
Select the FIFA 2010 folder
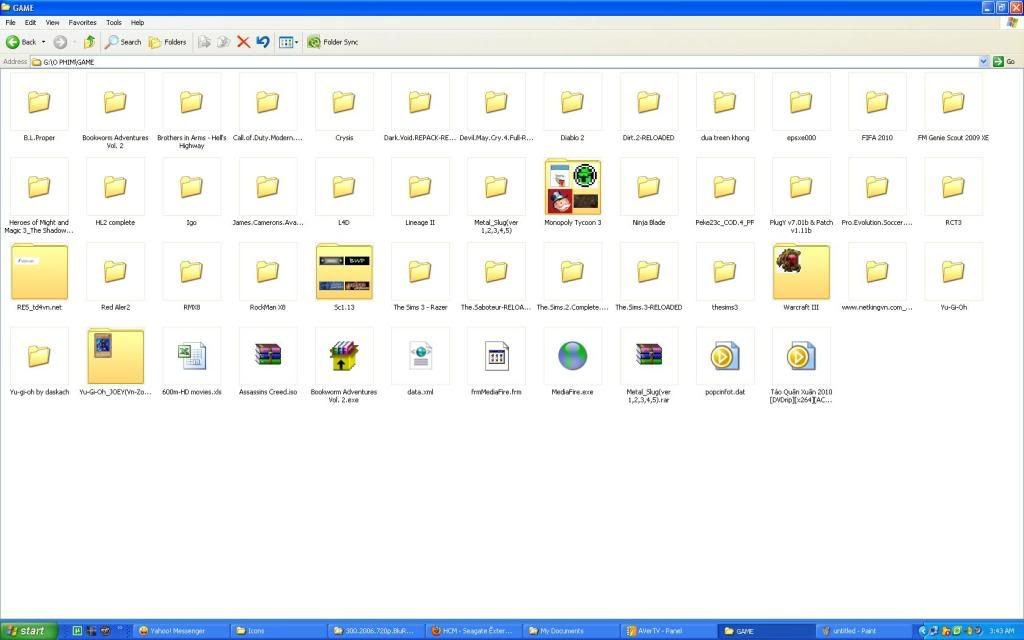click(x=877, y=108)
